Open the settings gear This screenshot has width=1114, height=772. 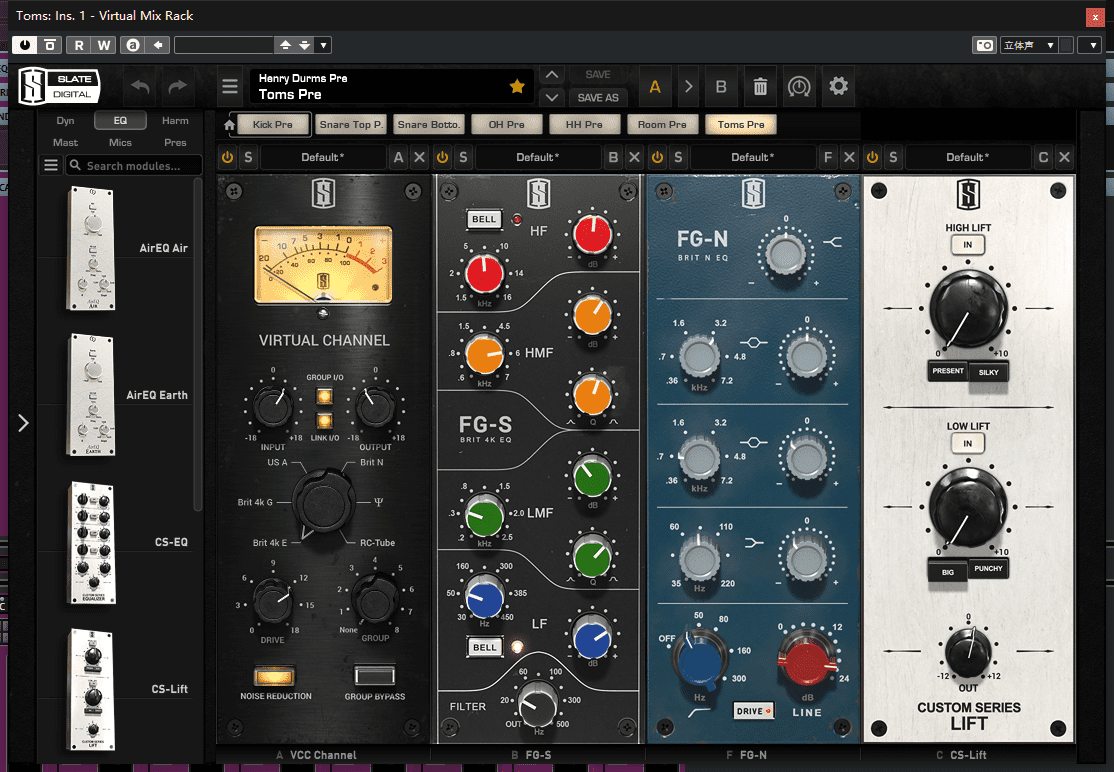[x=838, y=86]
